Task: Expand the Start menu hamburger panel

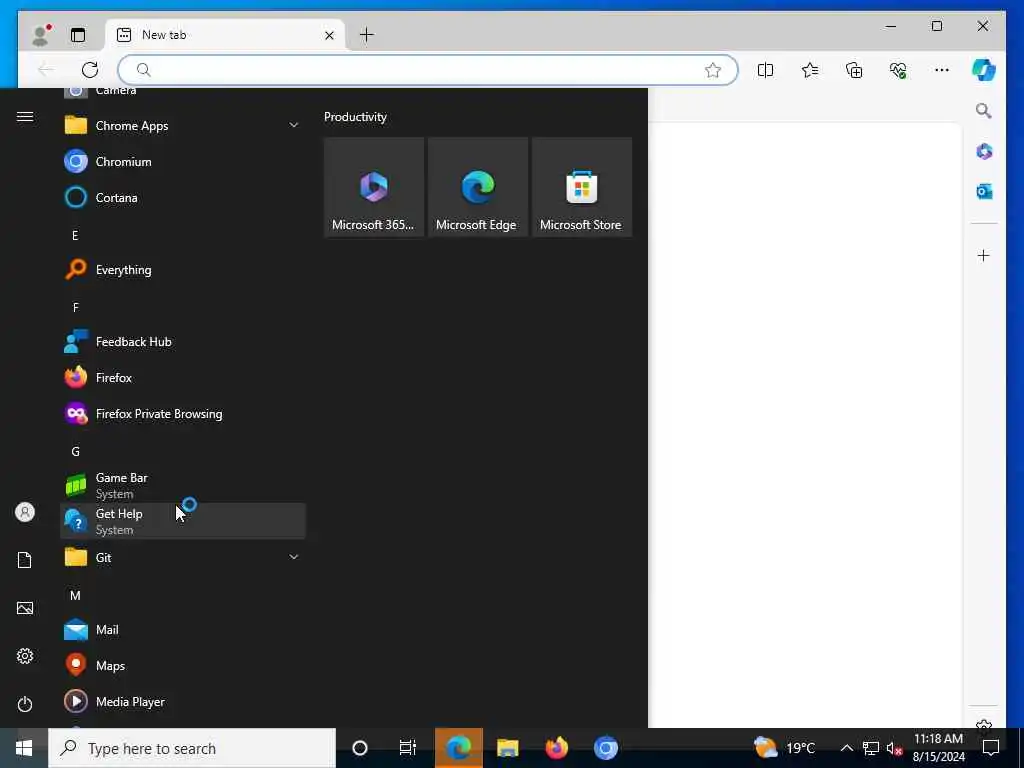Action: pos(25,116)
